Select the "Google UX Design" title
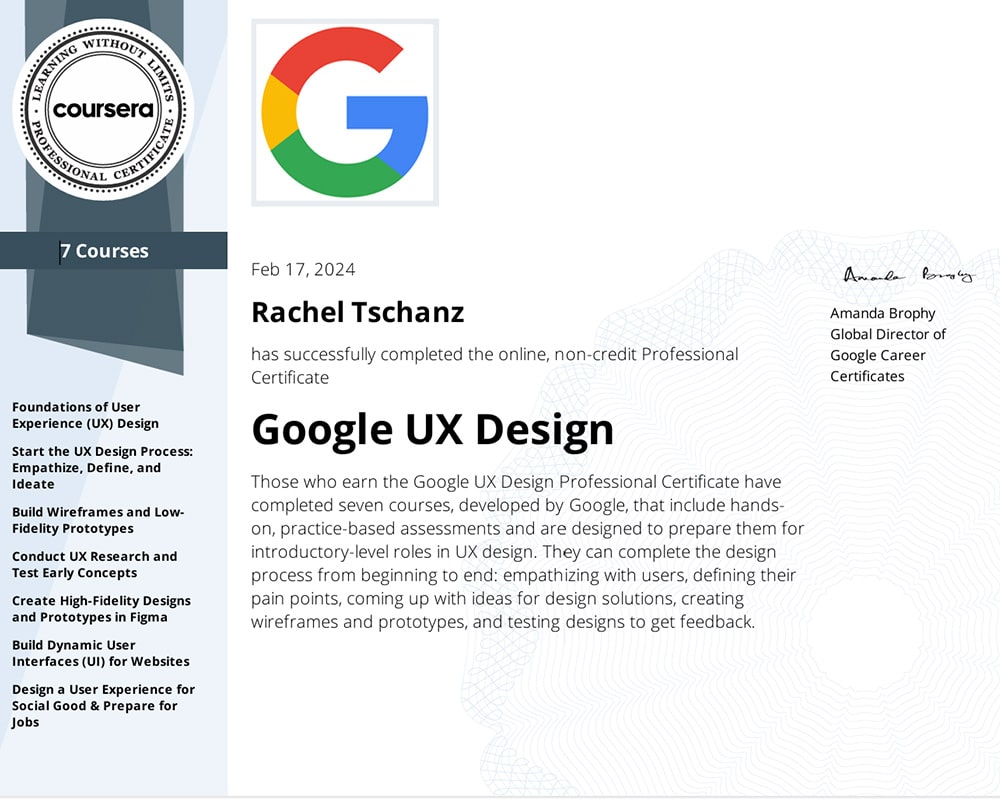Image resolution: width=1000 pixels, height=800 pixels. [432, 429]
